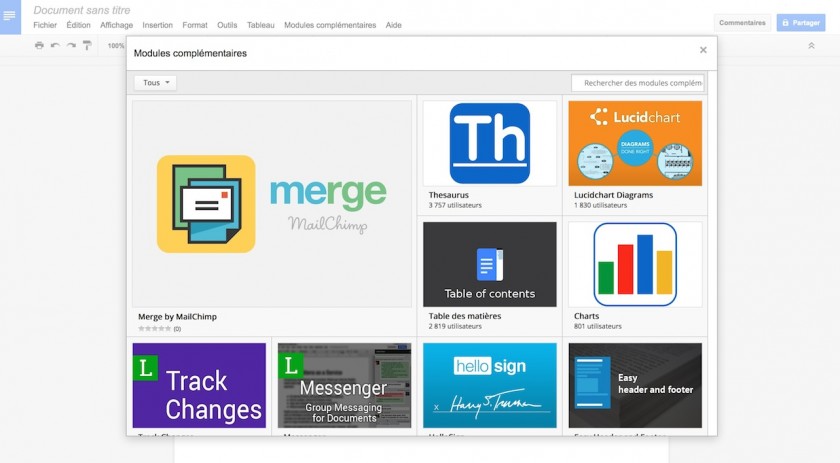This screenshot has width=840, height=463.
Task: Open the Édition menu
Action: tap(78, 25)
